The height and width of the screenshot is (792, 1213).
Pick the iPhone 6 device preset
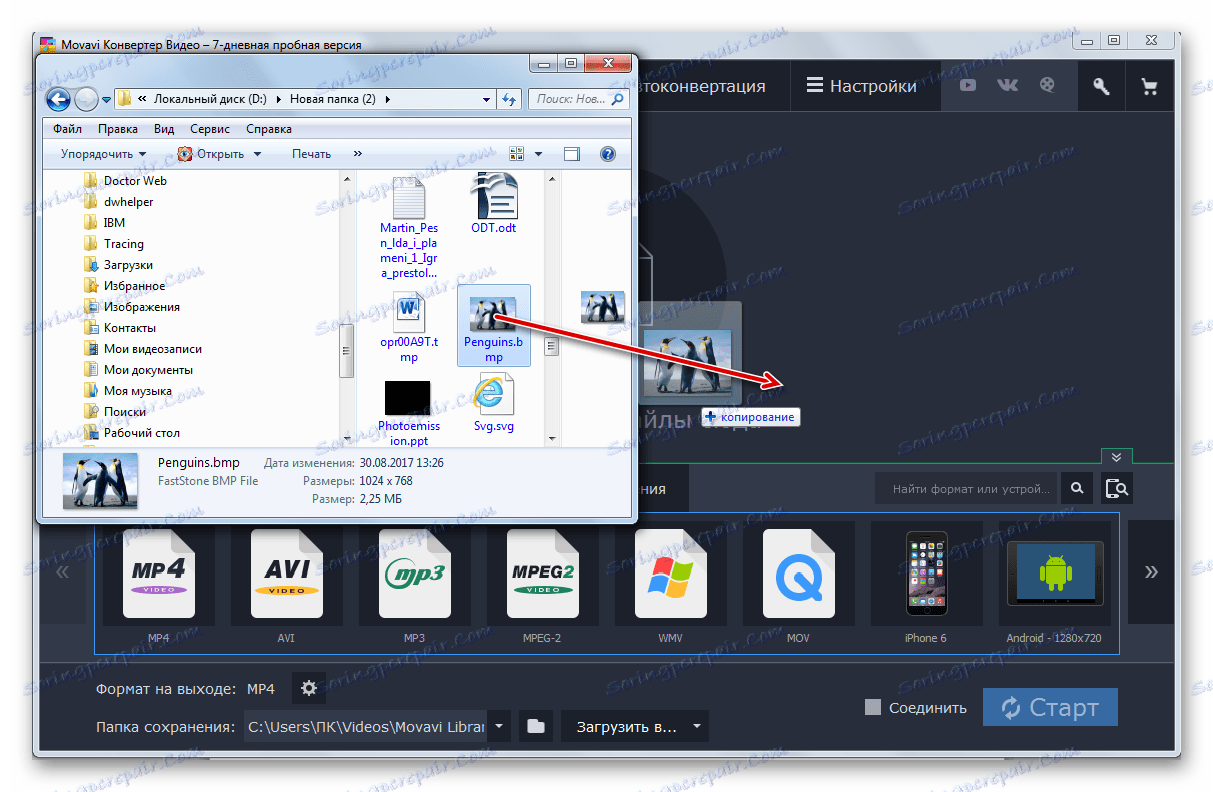click(x=926, y=575)
